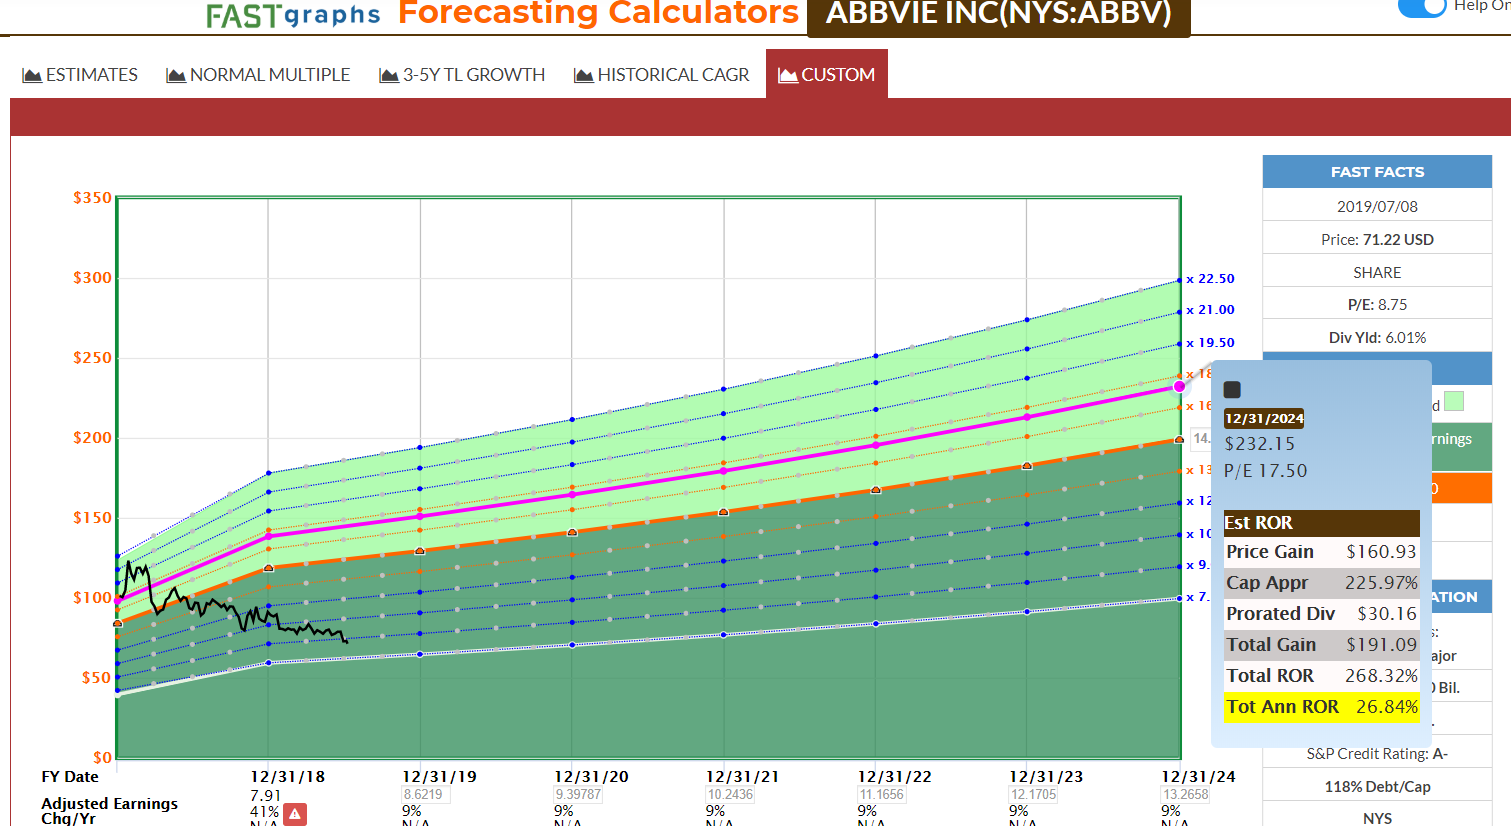Click the Div Yld: 6.01% fact row
The width and height of the screenshot is (1511, 826).
click(1377, 338)
